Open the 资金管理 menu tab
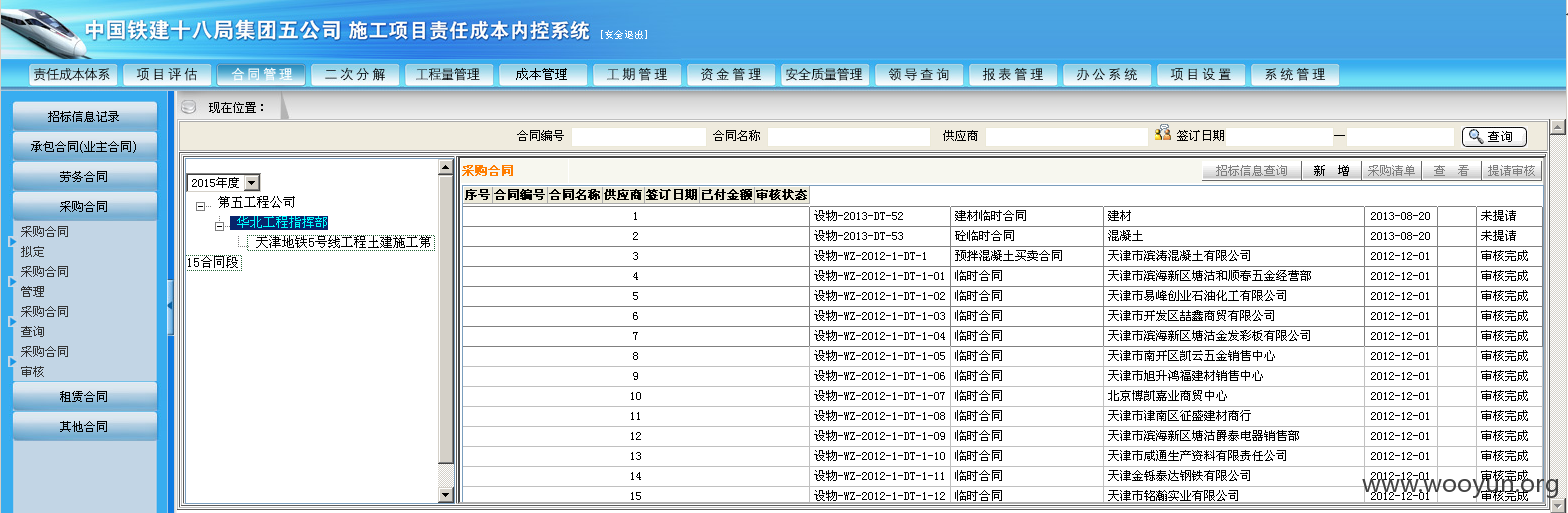 tap(731, 74)
